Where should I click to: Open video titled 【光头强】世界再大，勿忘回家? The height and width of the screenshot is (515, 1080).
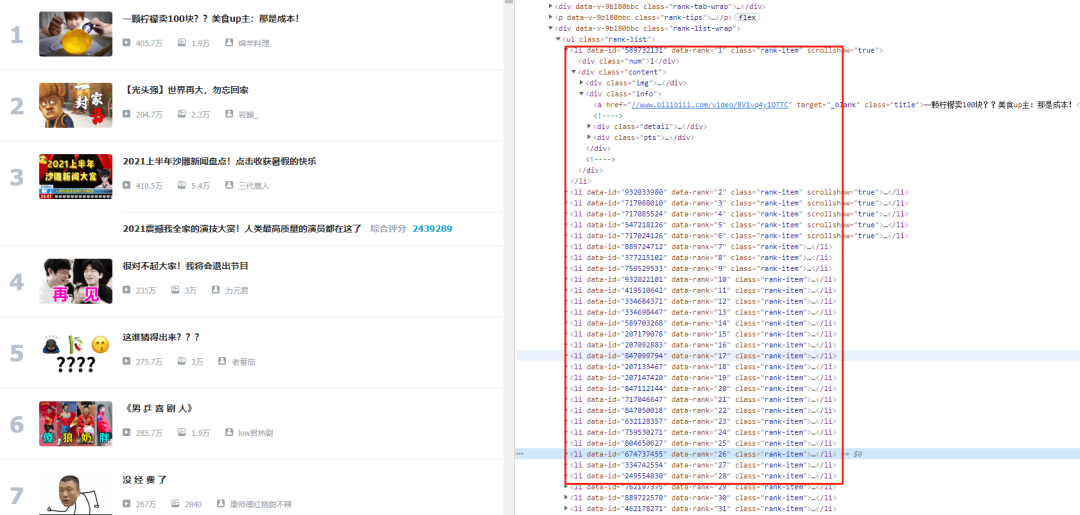pos(185,90)
